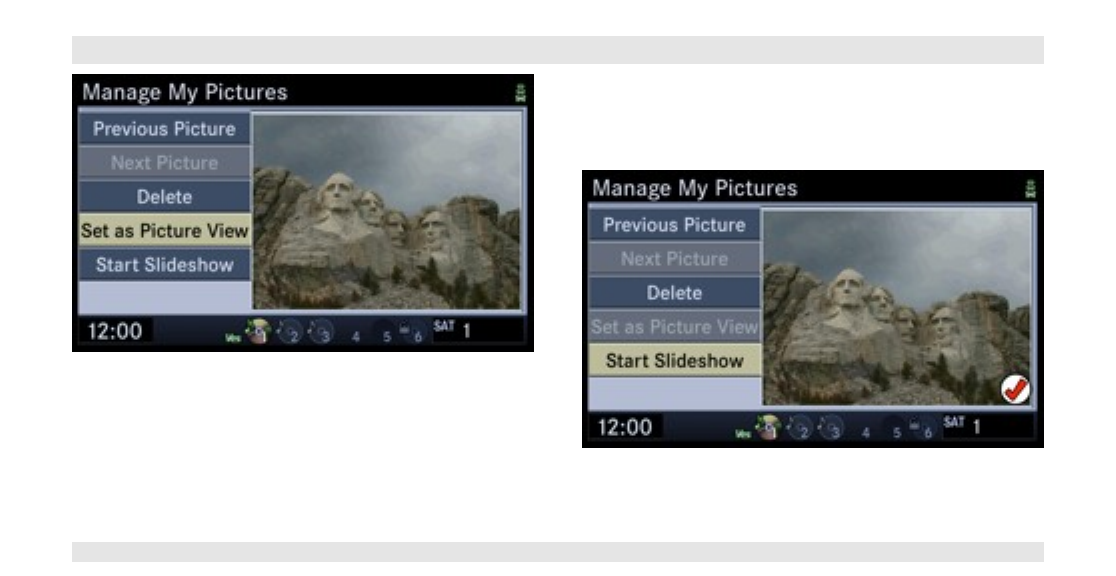This screenshot has width=1116, height=576.
Task: Tap preset 1 globe icon on left screen
Action: coord(257,331)
